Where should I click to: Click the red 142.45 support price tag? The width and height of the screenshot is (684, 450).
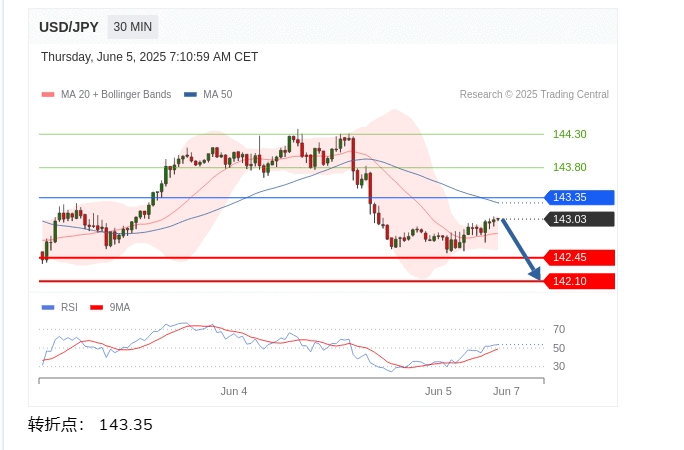[579, 257]
